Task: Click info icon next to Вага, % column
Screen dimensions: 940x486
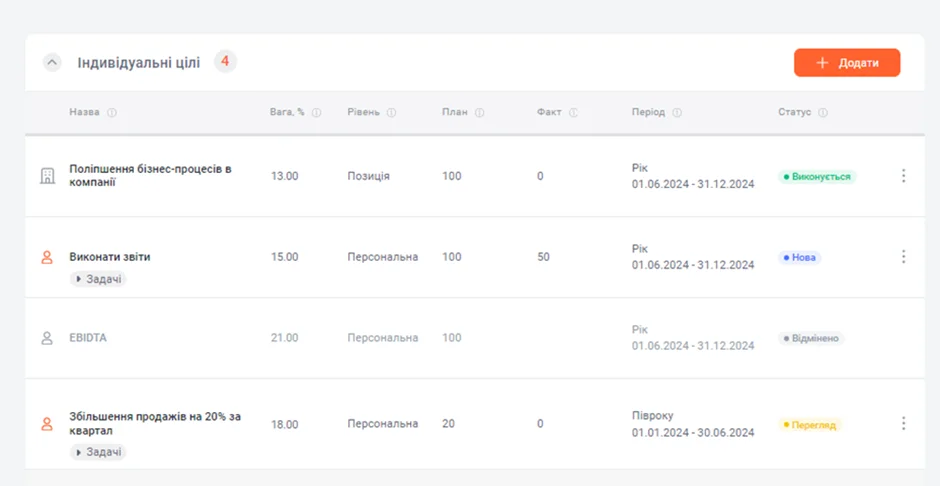Action: pos(316,113)
